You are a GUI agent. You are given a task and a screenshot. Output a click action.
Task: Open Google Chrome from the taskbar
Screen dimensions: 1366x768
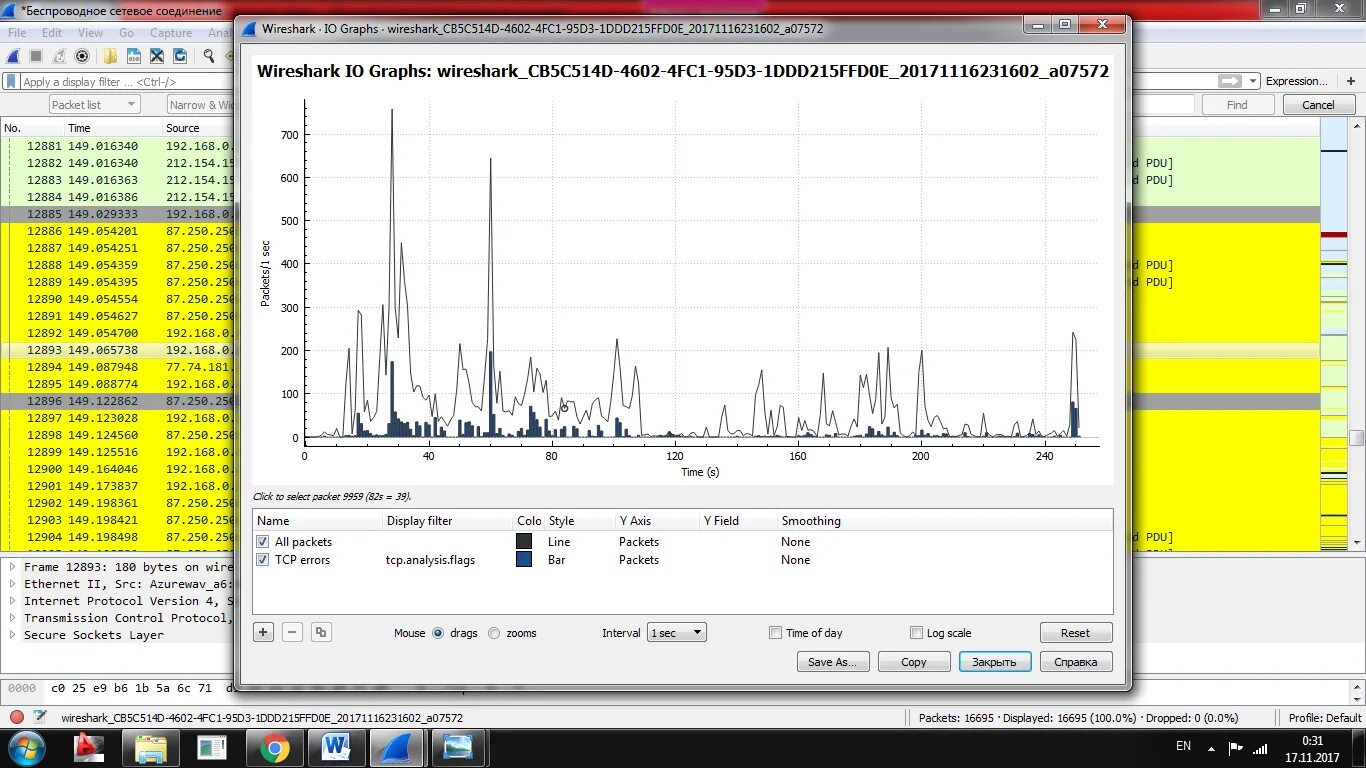pos(275,748)
